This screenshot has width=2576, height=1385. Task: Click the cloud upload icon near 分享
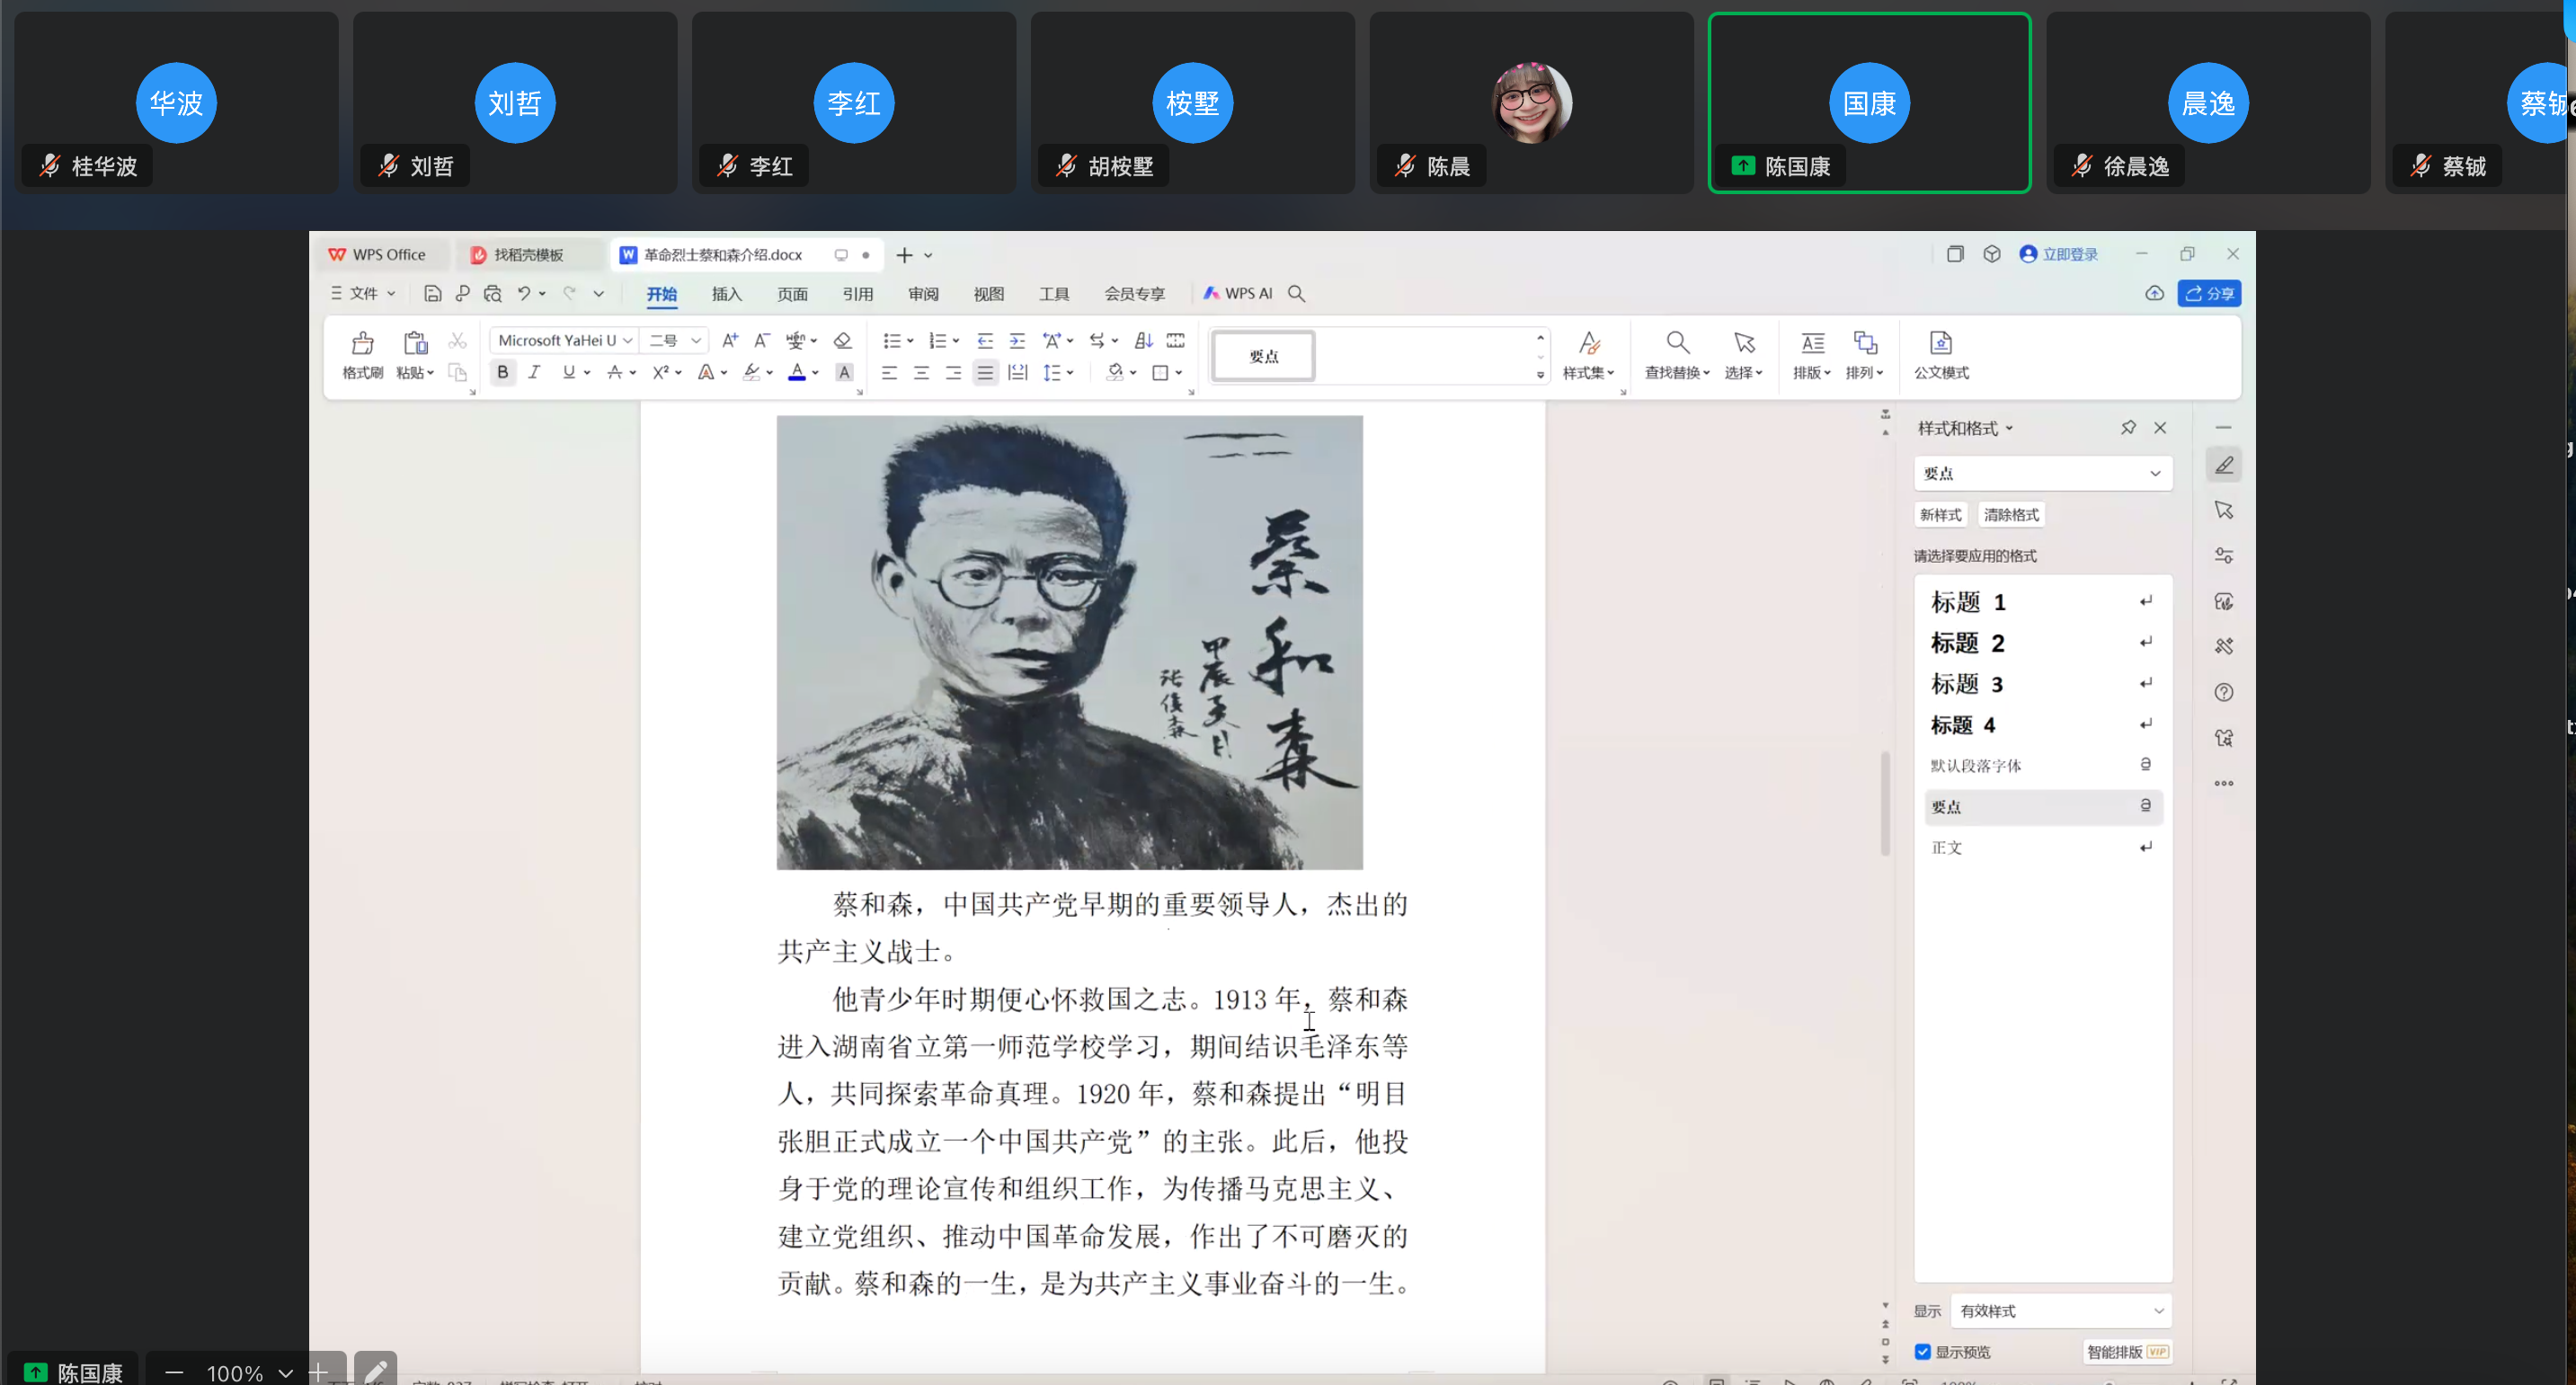point(2154,293)
